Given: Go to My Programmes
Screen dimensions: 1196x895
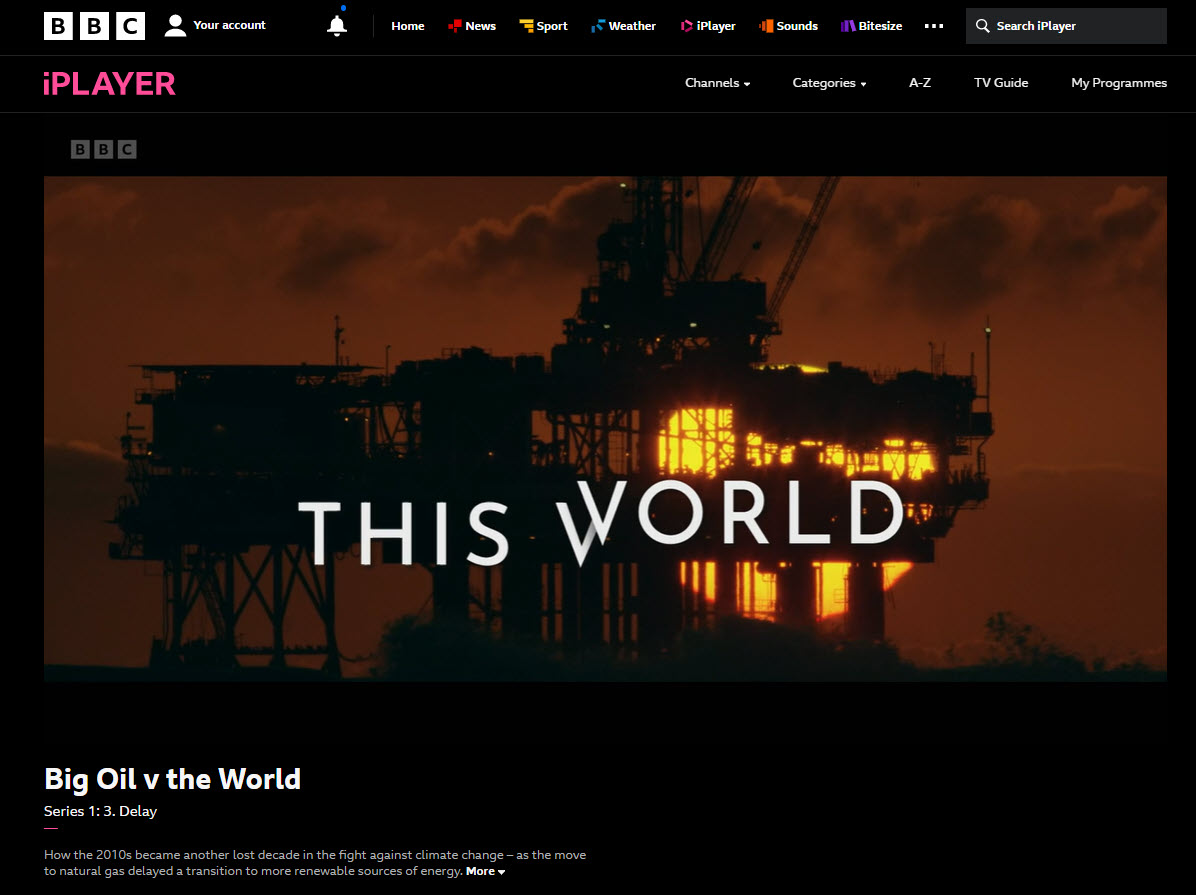Looking at the screenshot, I should pyautogui.click(x=1118, y=83).
